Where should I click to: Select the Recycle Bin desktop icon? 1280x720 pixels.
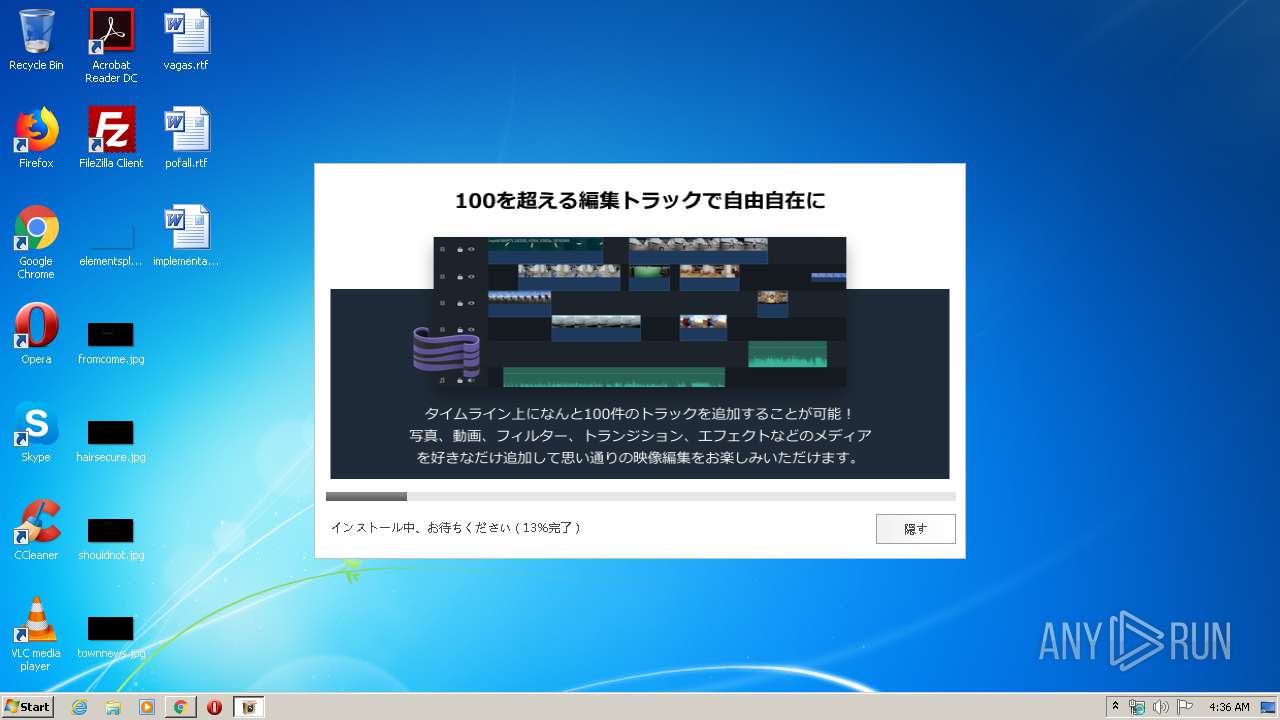point(36,40)
